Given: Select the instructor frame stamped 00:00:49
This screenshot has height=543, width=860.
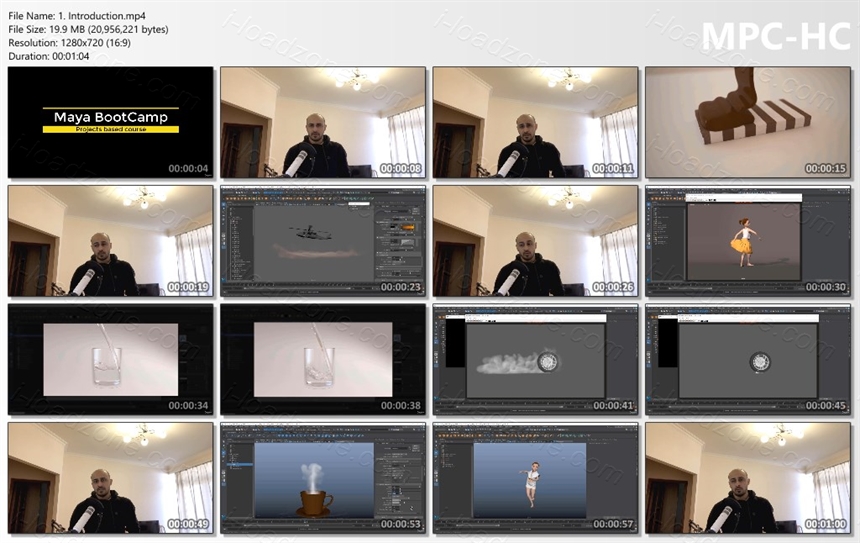Looking at the screenshot, I should [110, 478].
